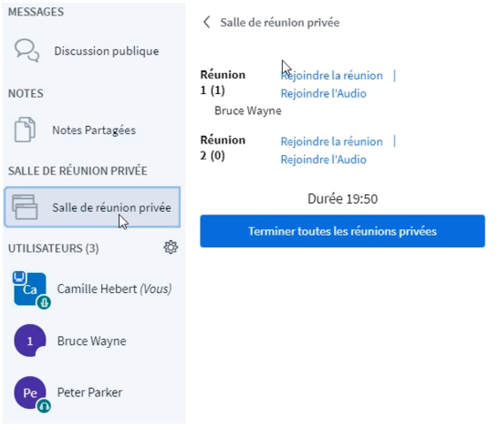
Task: Open the Notes Partagées document icon
Action: click(25, 130)
